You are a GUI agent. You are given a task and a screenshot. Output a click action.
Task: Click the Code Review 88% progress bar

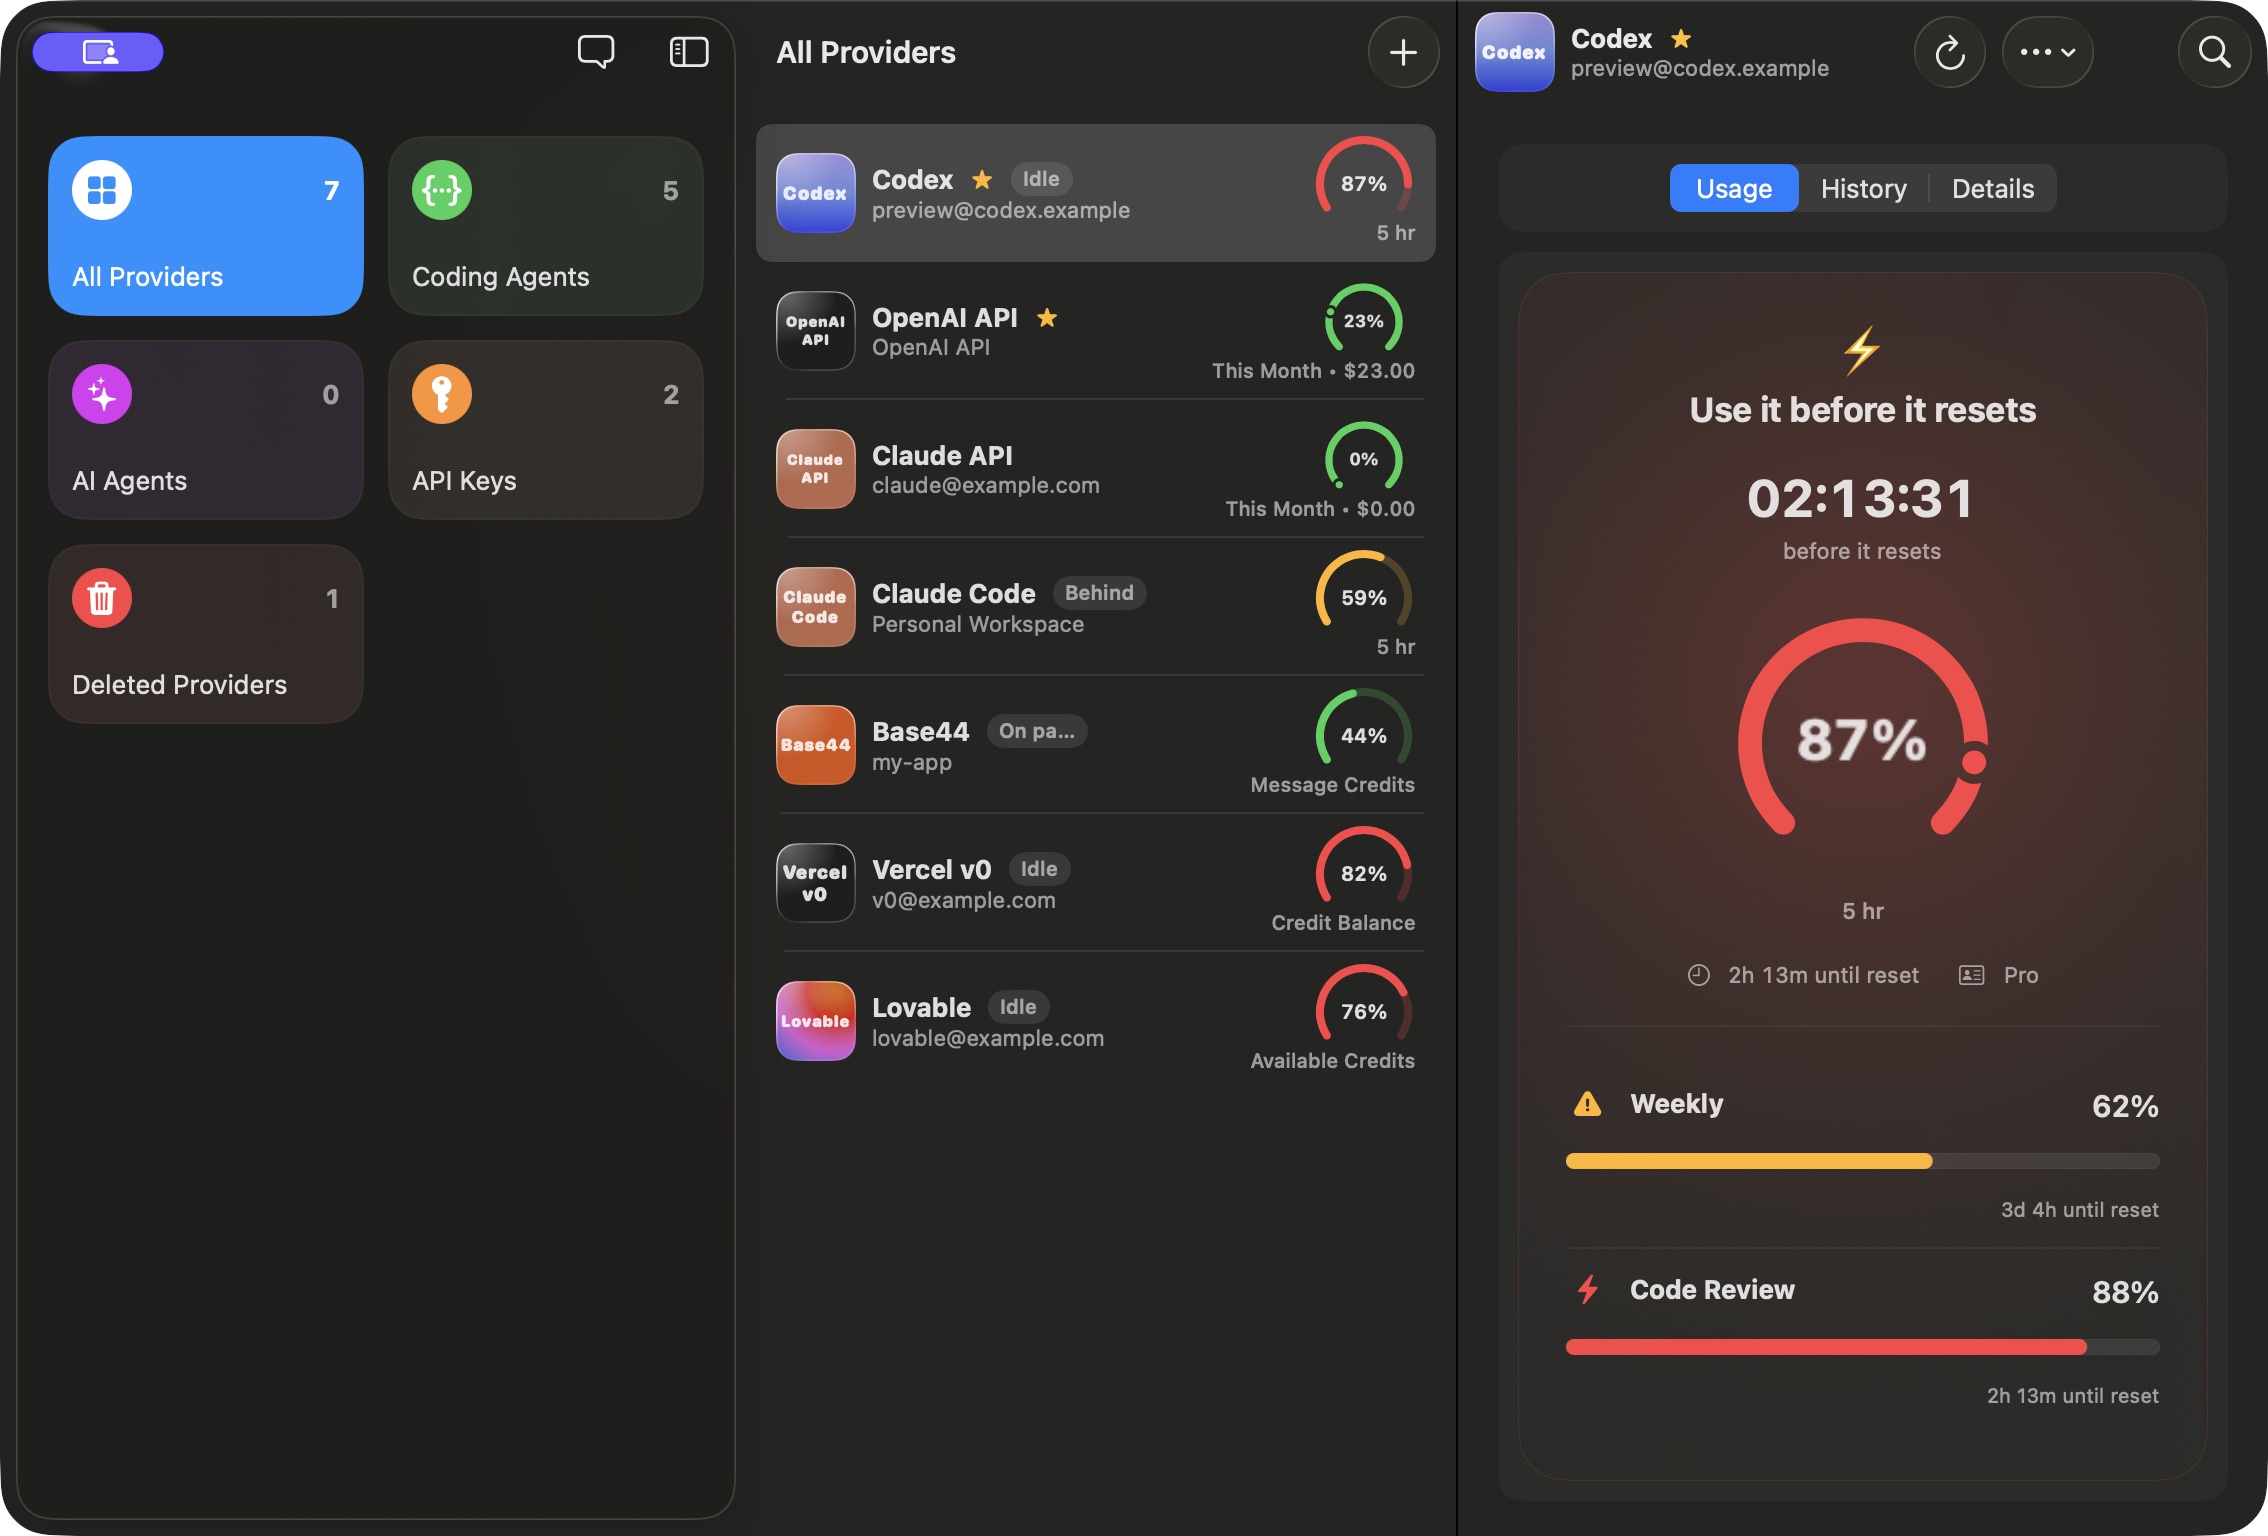[x=1862, y=1347]
